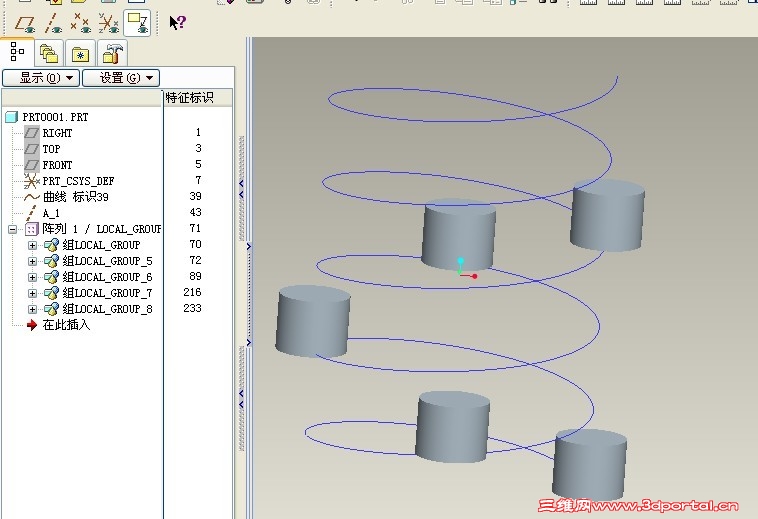Expand the 组LOCAL_GROUP_8 node

[32, 309]
